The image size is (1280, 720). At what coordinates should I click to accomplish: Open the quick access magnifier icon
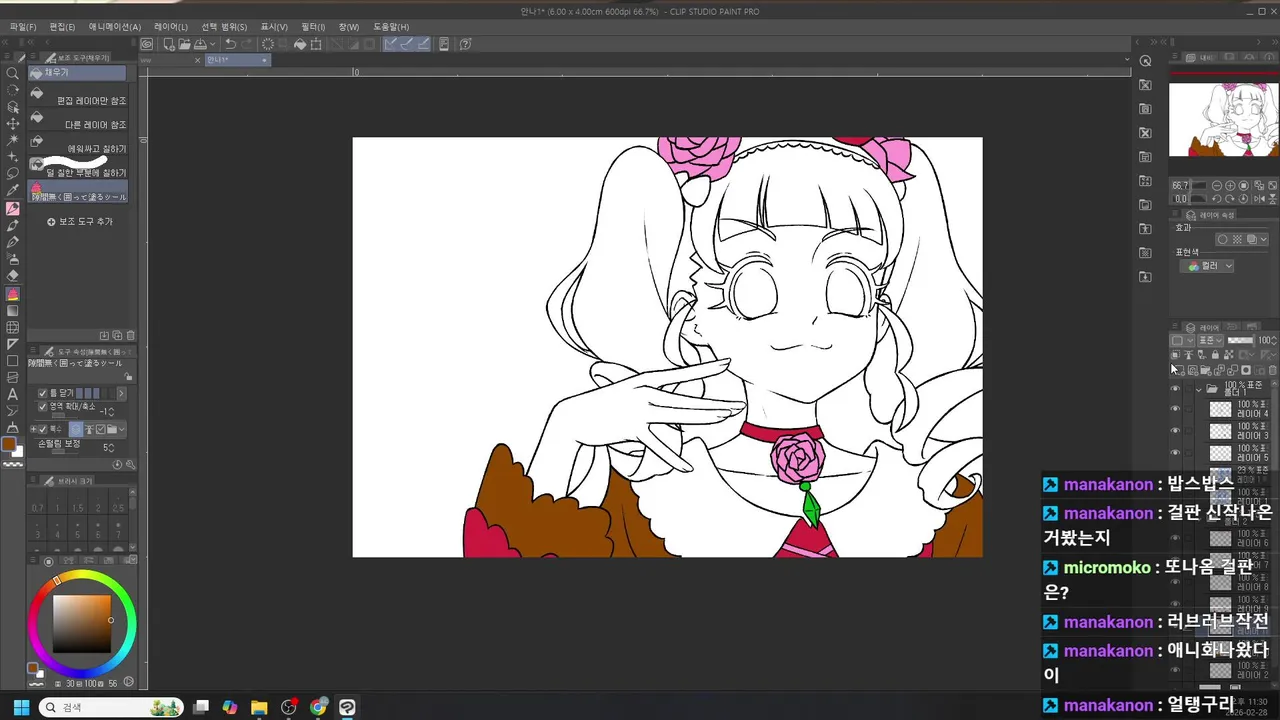pyautogui.click(x=1145, y=61)
